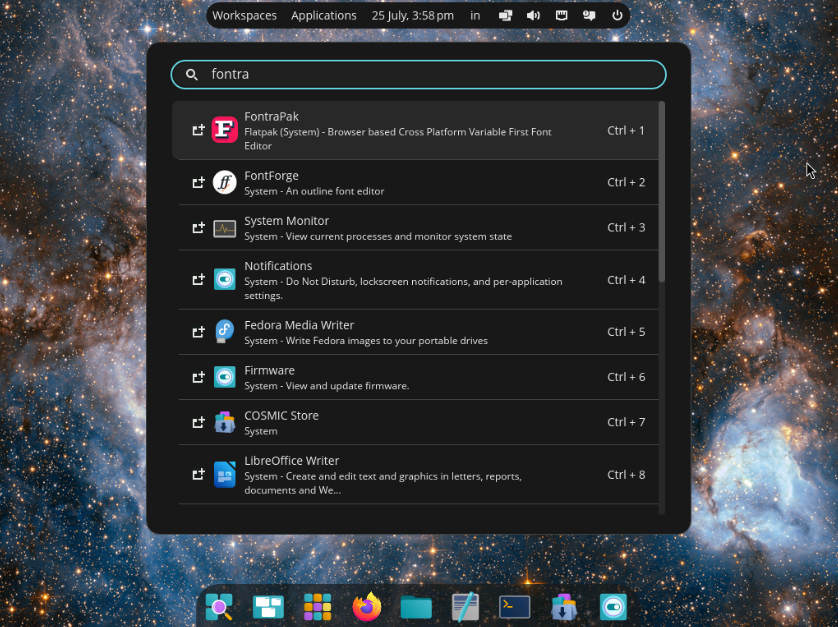Open the file manager from dock

pyautogui.click(x=416, y=608)
